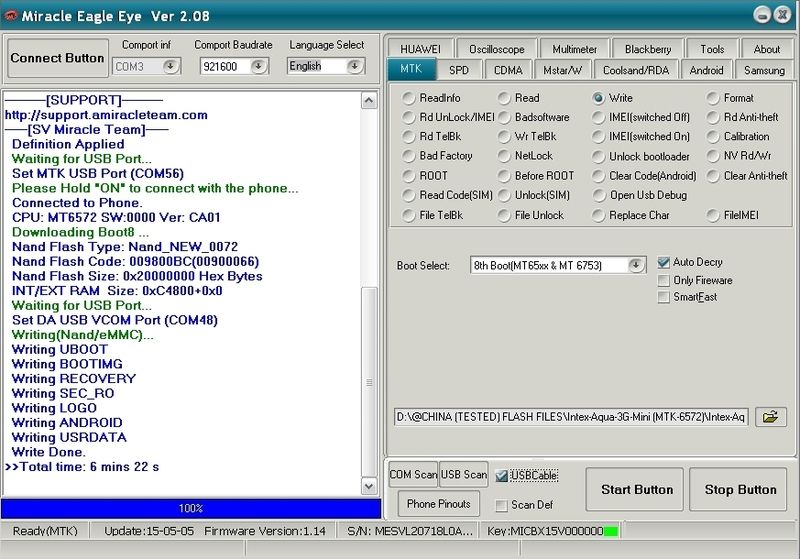This screenshot has width=800, height=559.
Task: Open Phone Pinouts
Action: 438,504
